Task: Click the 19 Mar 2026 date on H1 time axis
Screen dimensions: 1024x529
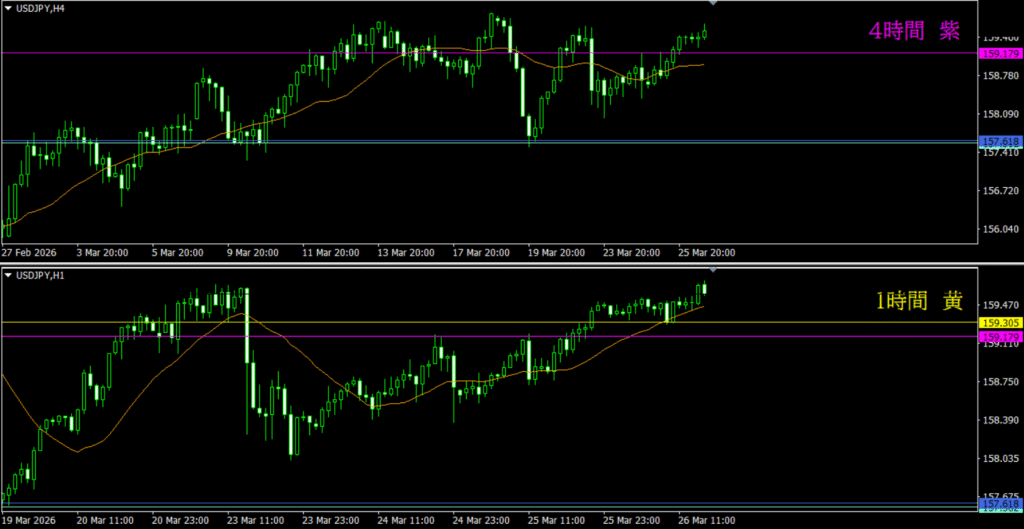Action: click(x=30, y=521)
